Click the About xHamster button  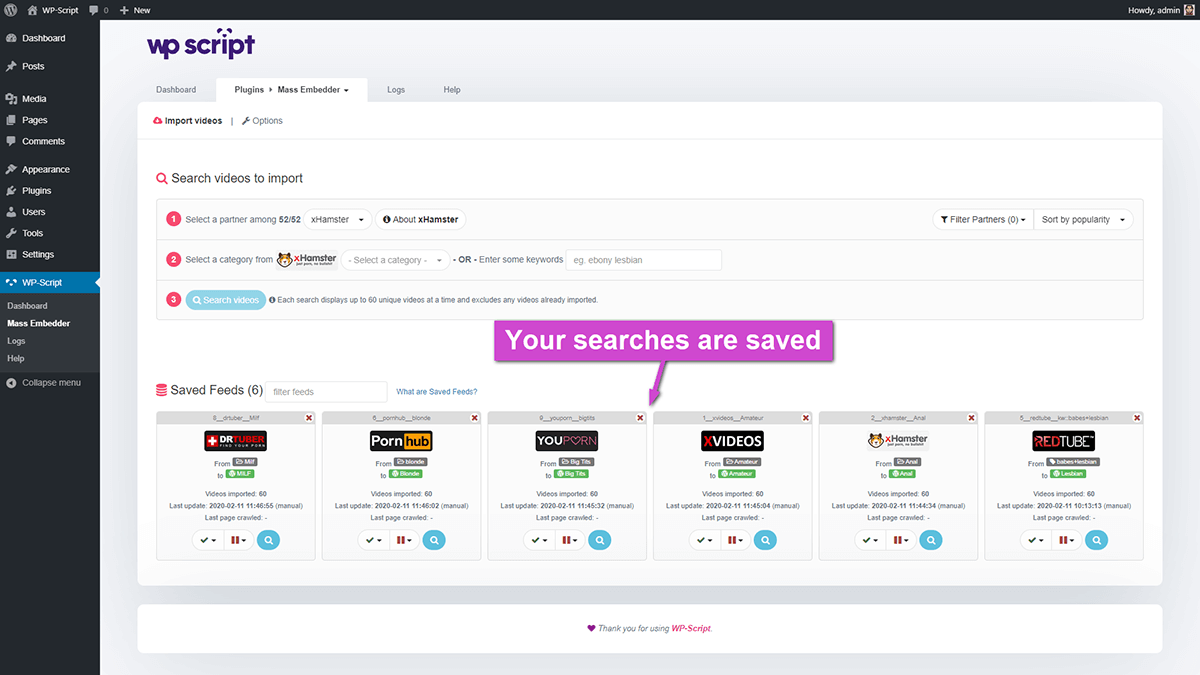(x=420, y=219)
